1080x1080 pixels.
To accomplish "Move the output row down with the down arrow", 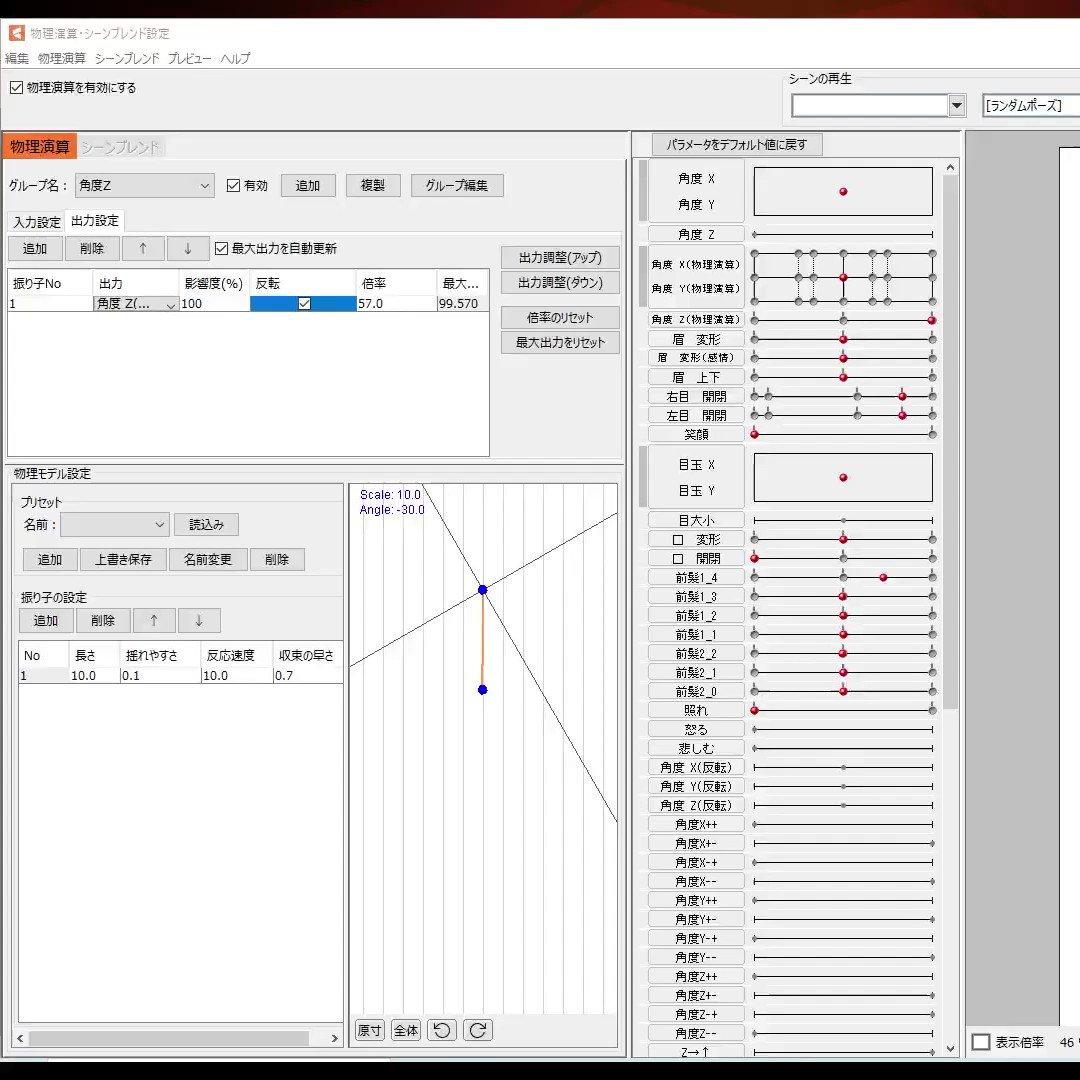I will pos(188,249).
